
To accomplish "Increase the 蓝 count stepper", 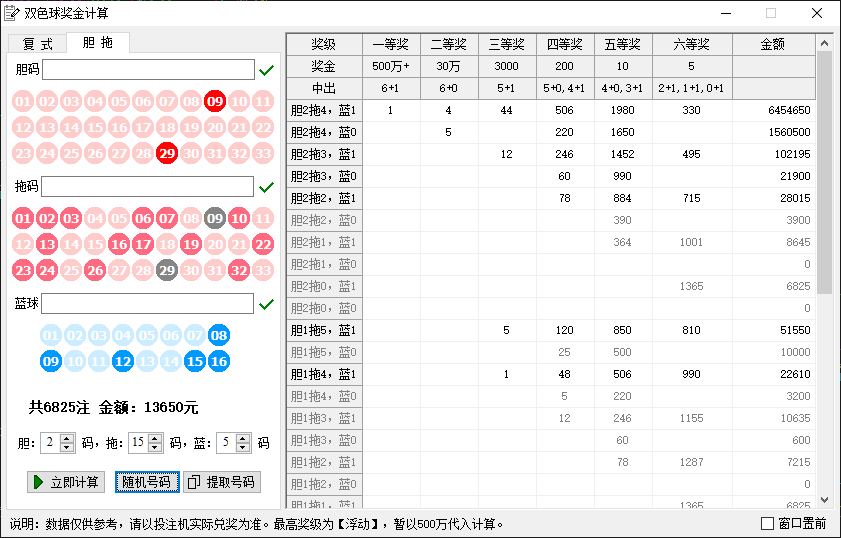I will [x=245, y=438].
